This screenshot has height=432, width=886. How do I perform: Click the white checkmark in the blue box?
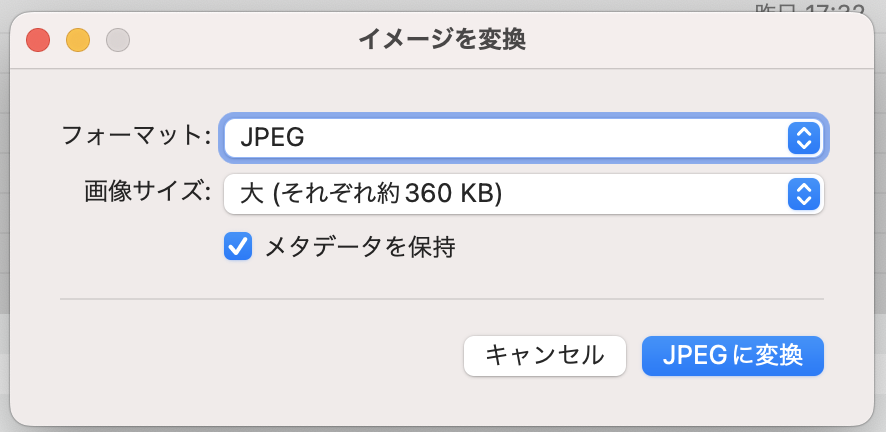click(x=238, y=246)
